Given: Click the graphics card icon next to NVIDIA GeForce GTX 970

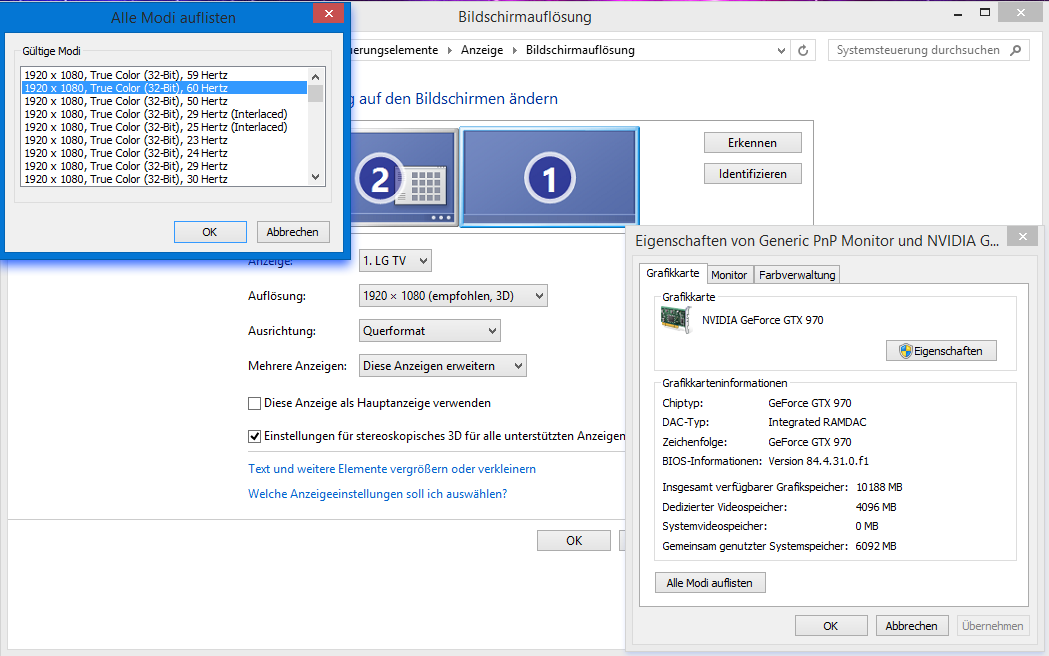Looking at the screenshot, I should coord(676,320).
